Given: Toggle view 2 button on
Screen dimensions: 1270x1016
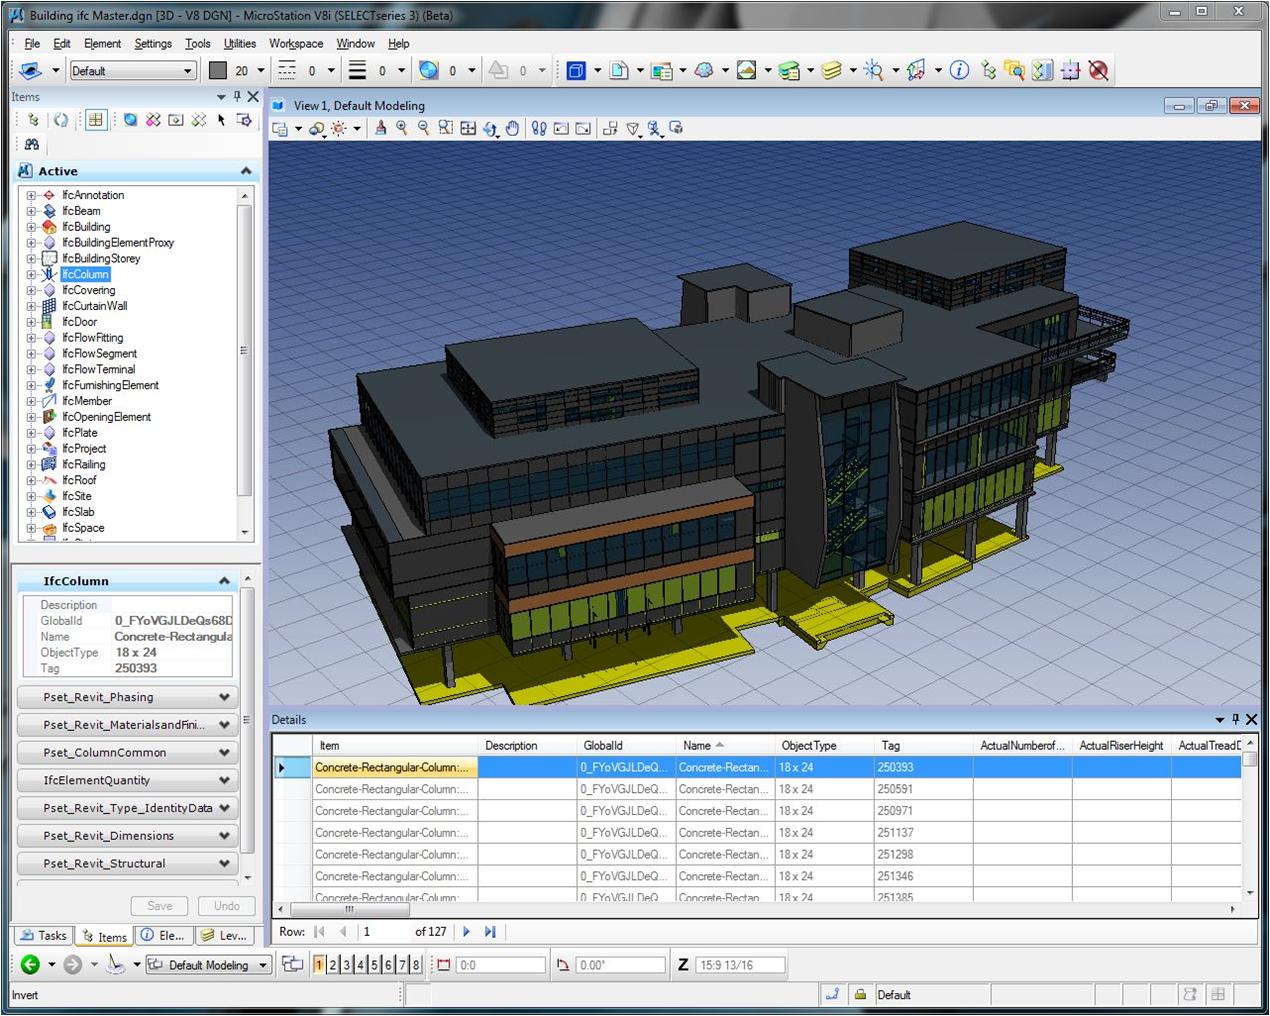Looking at the screenshot, I should click(x=333, y=965).
